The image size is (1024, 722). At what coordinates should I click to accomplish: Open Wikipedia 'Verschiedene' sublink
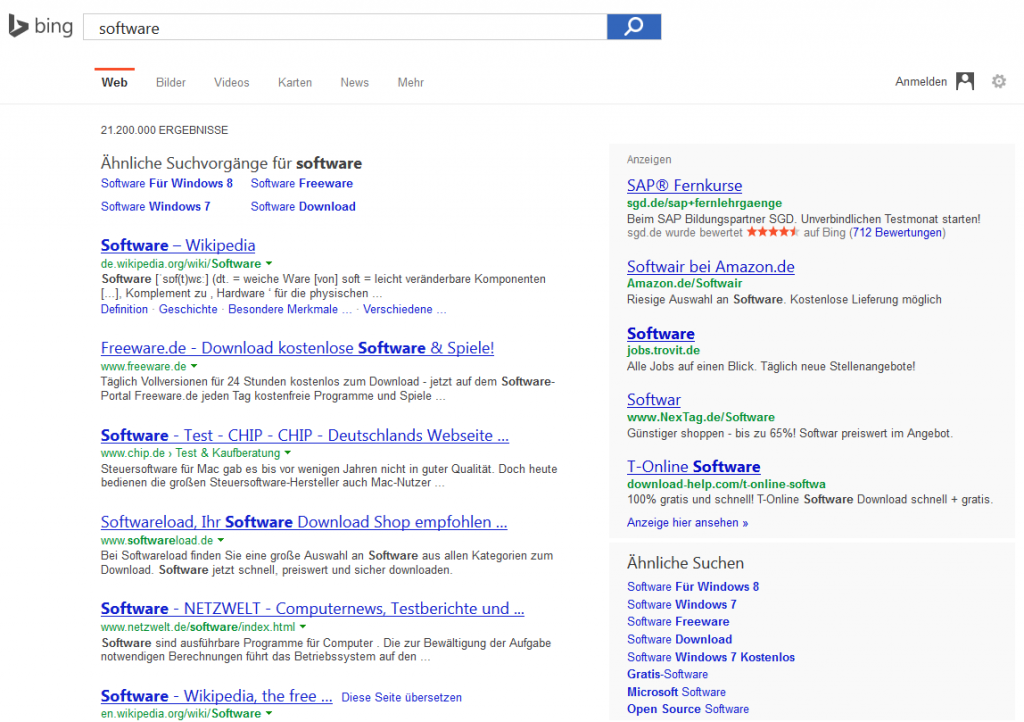(x=405, y=309)
